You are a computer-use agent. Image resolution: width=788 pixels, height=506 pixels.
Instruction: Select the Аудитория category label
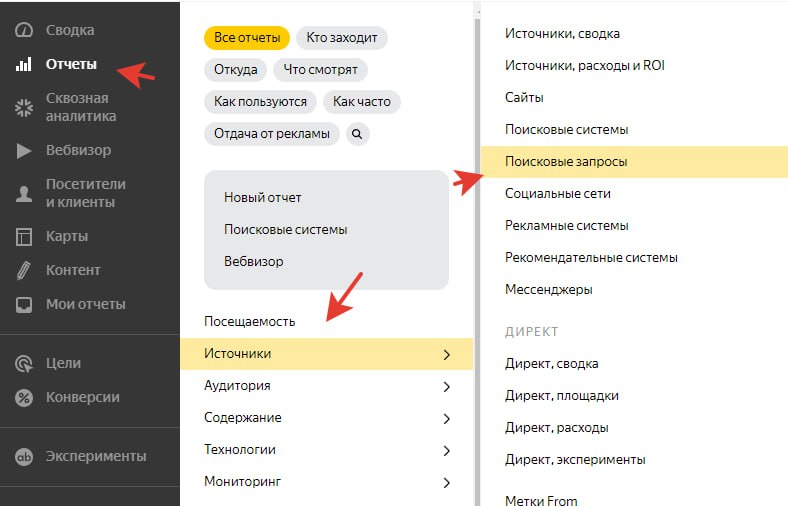click(237, 386)
